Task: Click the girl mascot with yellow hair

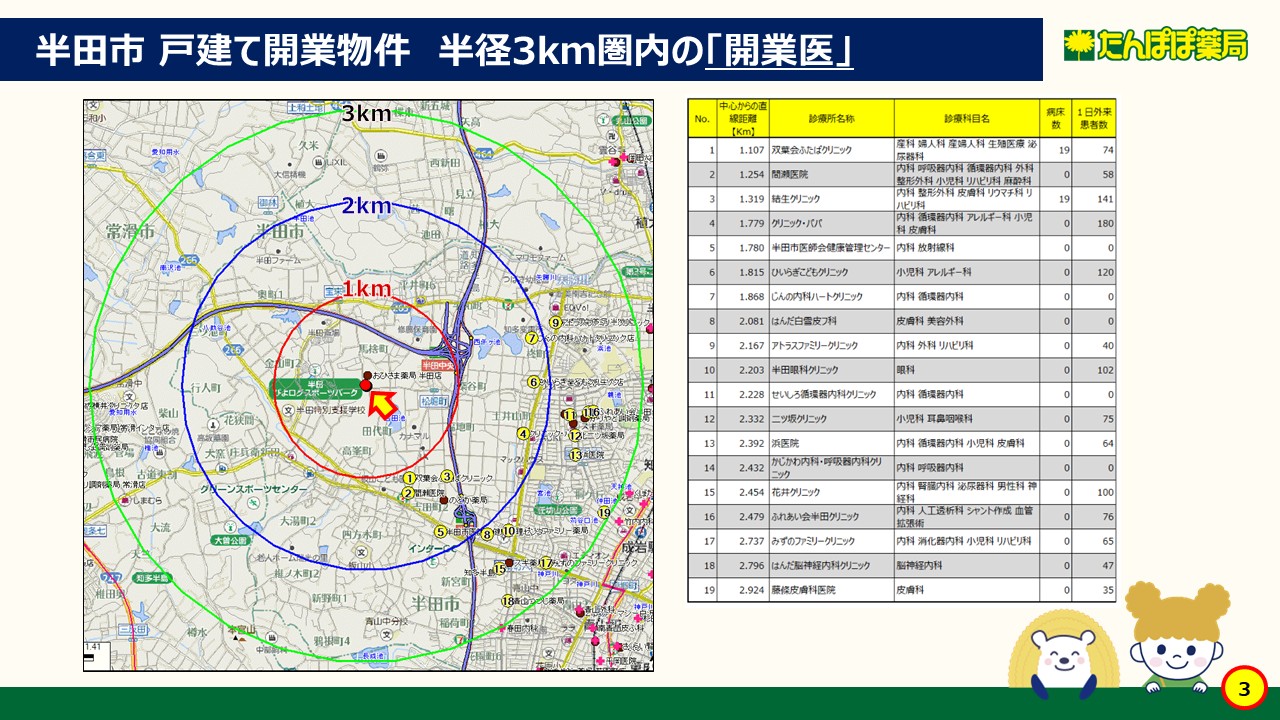Action: [1176, 640]
